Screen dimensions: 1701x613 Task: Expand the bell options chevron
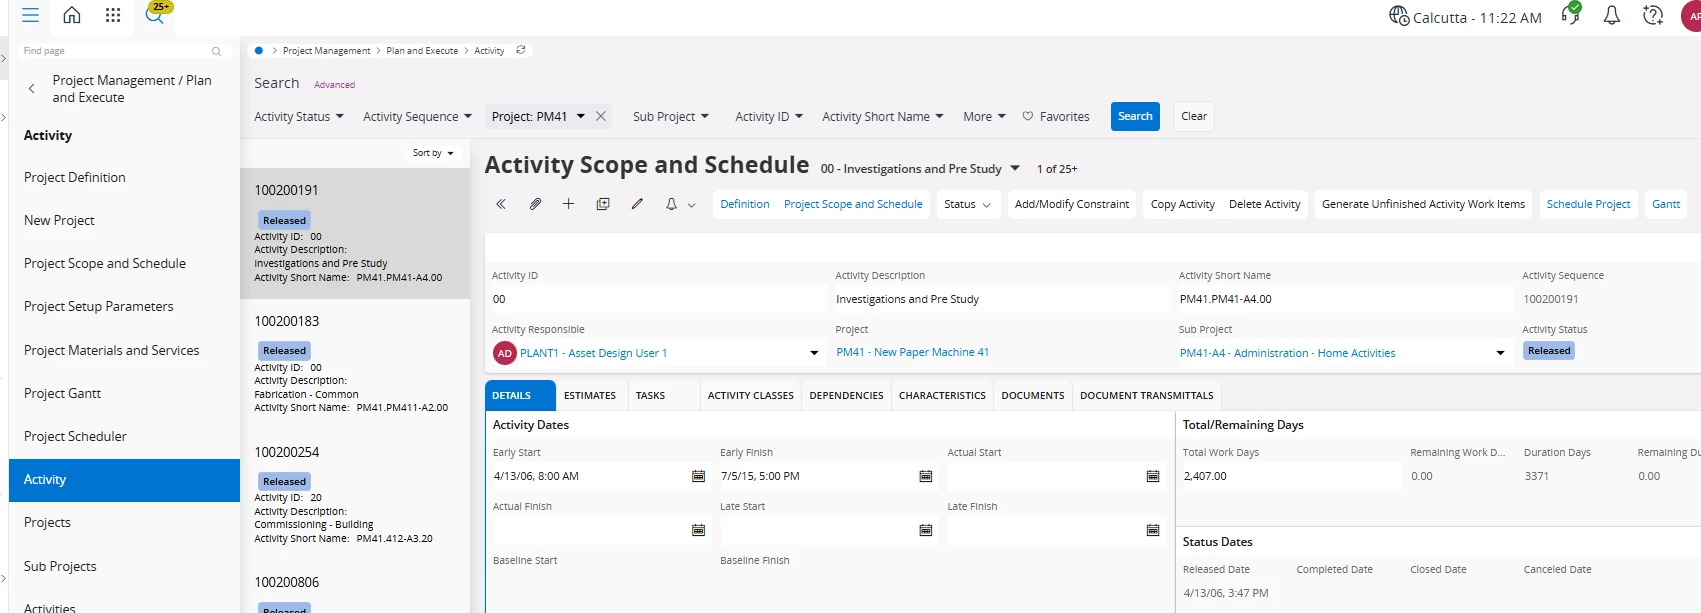(x=691, y=205)
